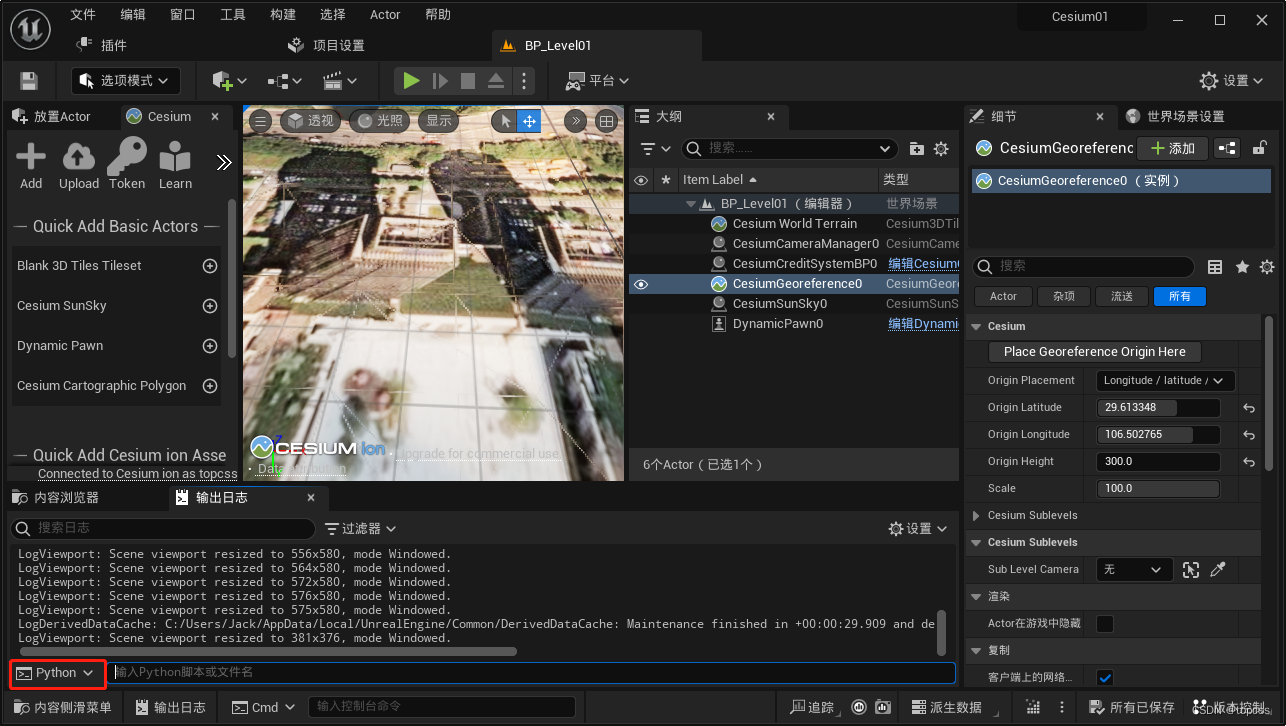Click 追踪 trace button
Image resolution: width=1286 pixels, height=726 pixels.
pyautogui.click(x=811, y=707)
